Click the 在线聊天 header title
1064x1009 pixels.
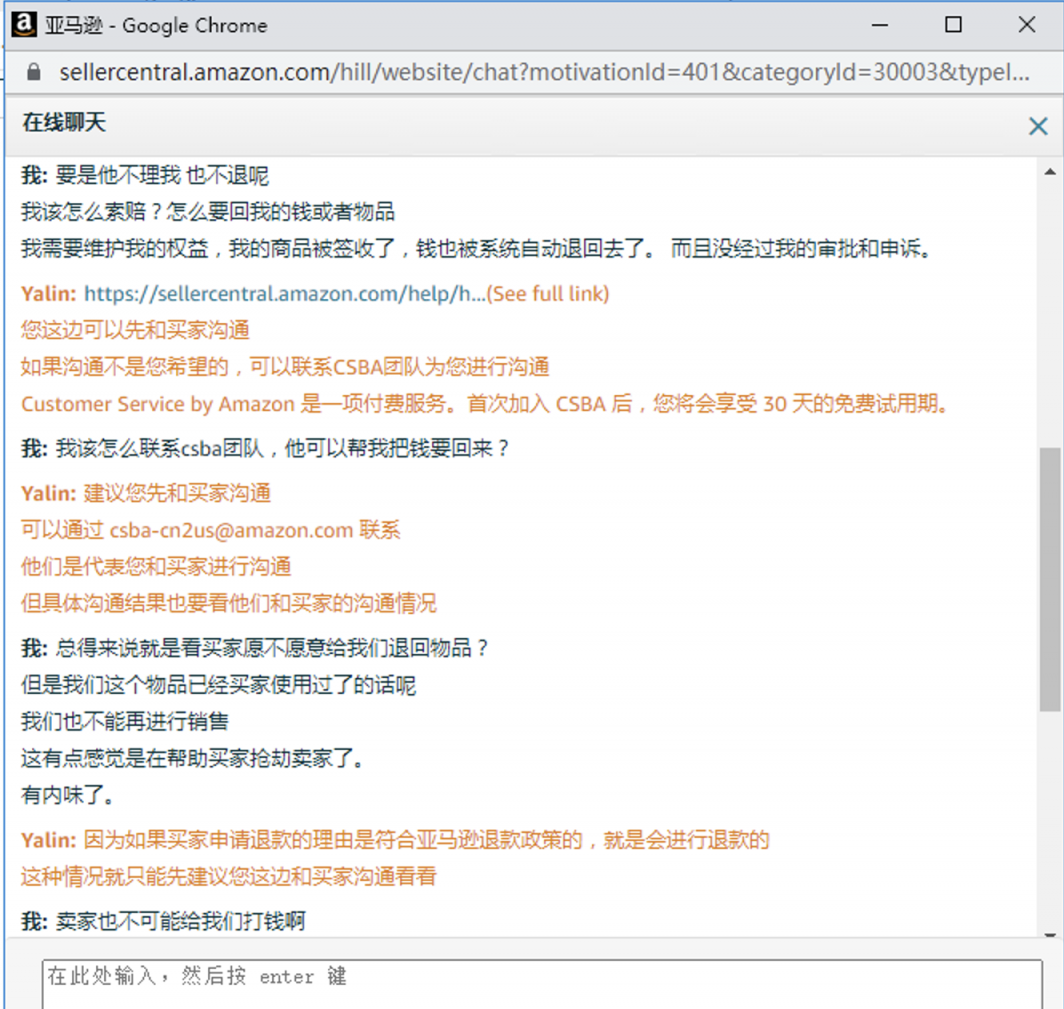click(x=64, y=123)
